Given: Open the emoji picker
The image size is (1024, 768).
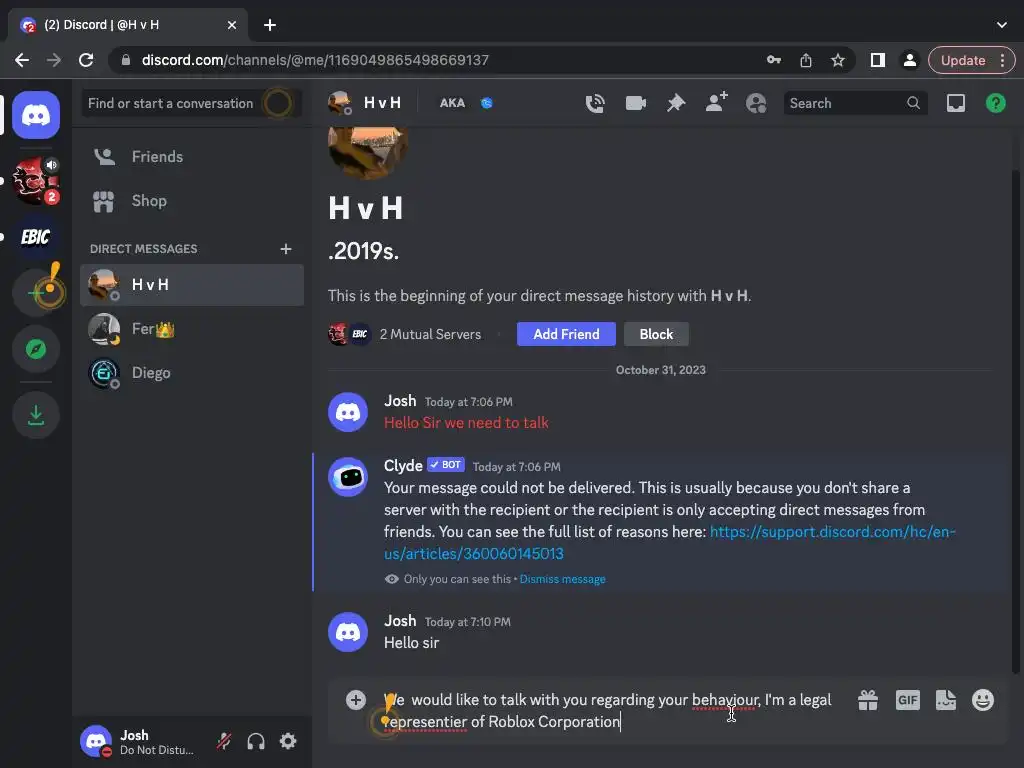Looking at the screenshot, I should [x=983, y=700].
